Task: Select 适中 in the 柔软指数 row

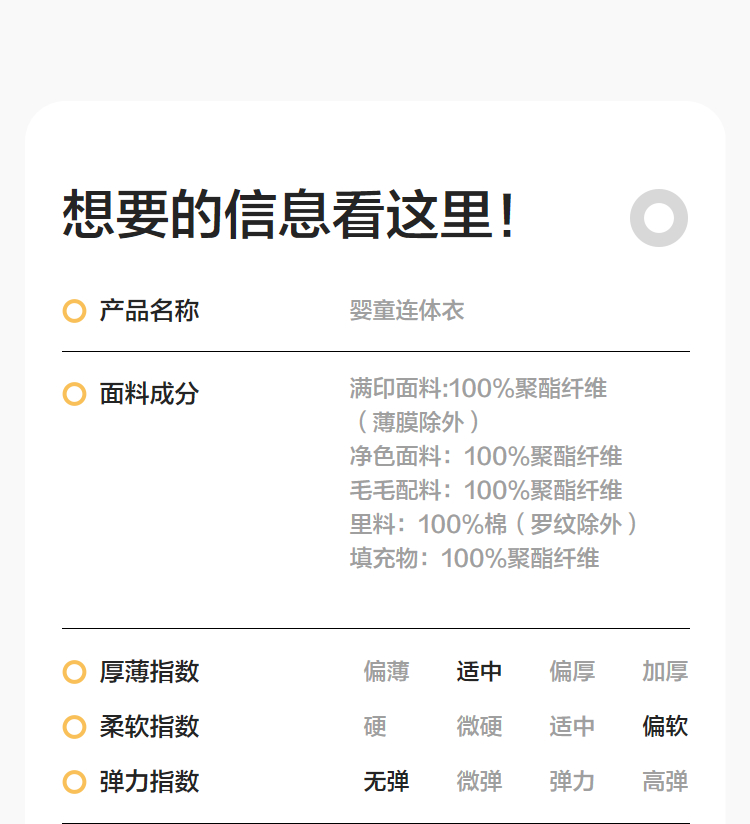Action: coord(572,727)
